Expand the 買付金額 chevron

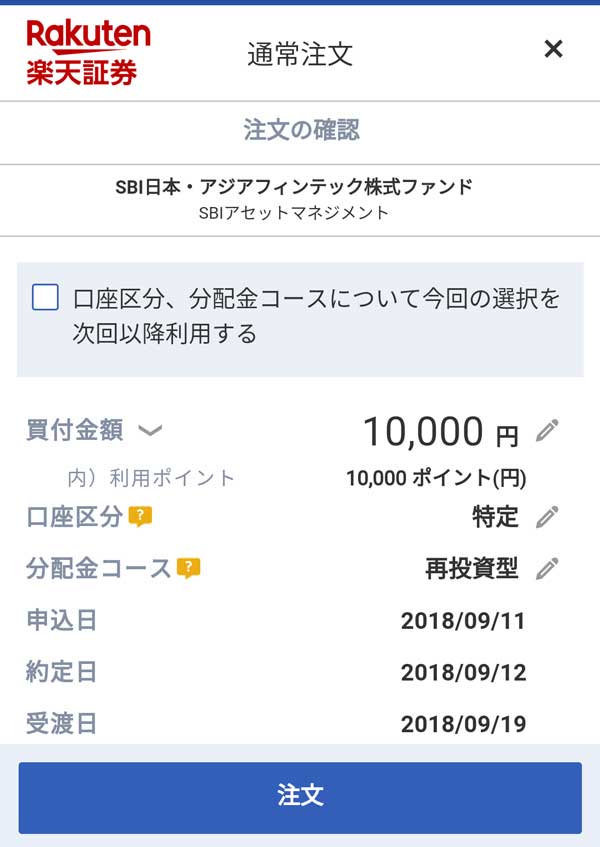(149, 431)
